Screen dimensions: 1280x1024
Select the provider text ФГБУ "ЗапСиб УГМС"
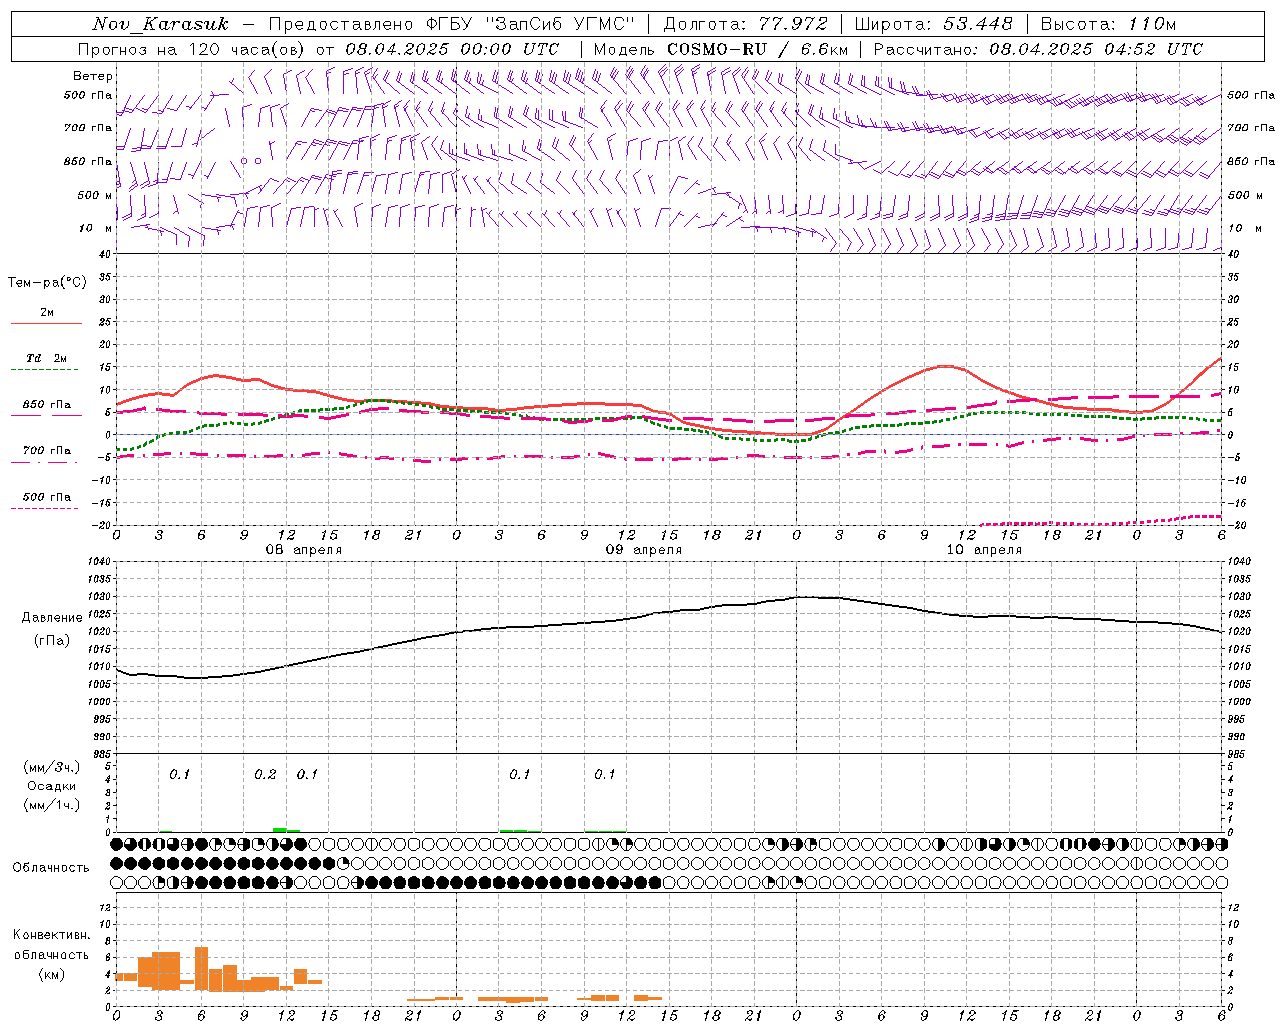[530, 24]
